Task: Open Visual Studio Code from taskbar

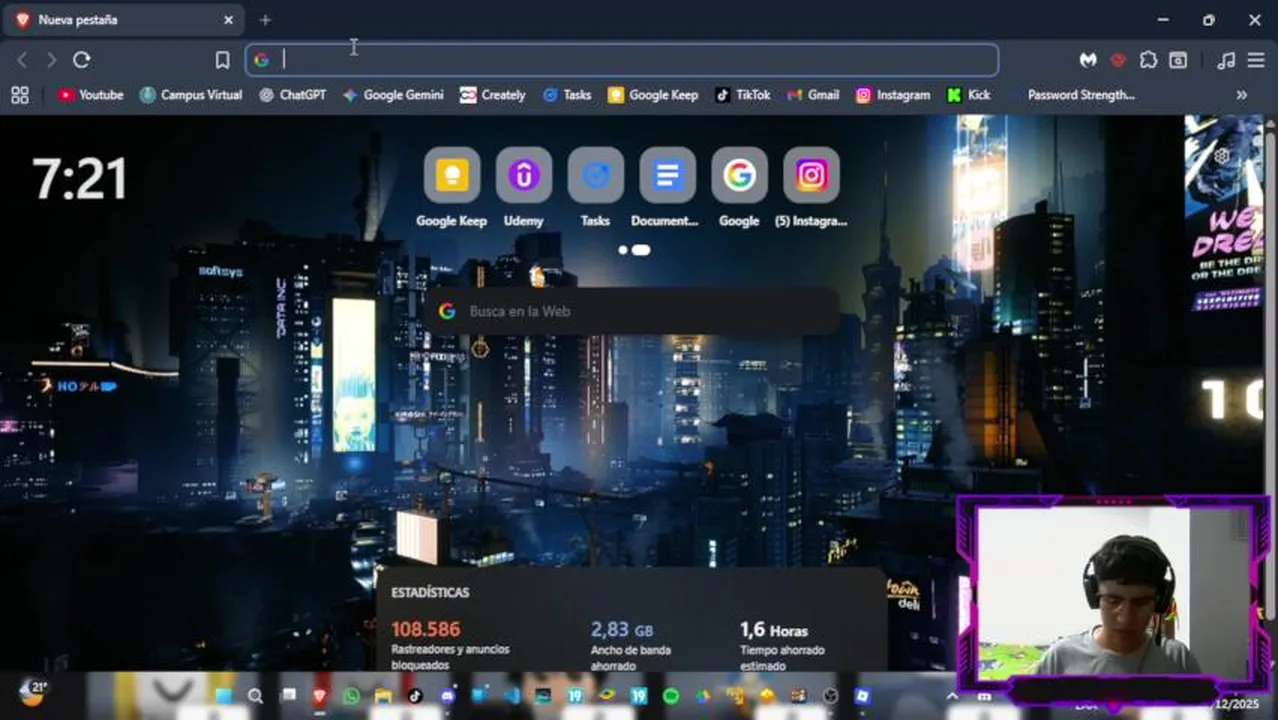Action: [x=511, y=696]
